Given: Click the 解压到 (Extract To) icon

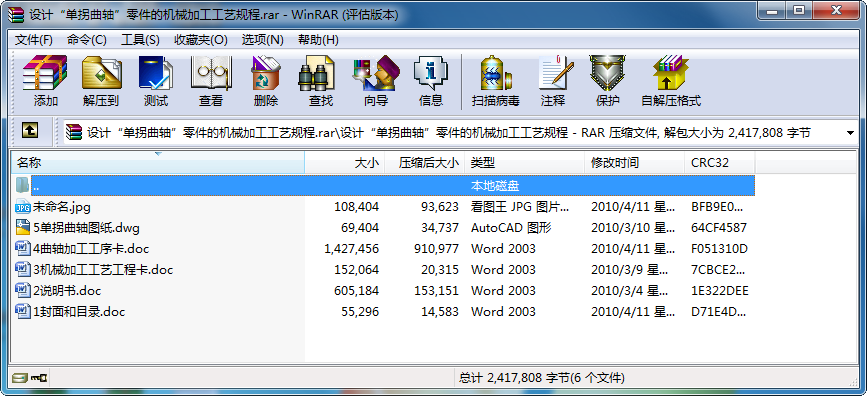Looking at the screenshot, I should coord(101,81).
